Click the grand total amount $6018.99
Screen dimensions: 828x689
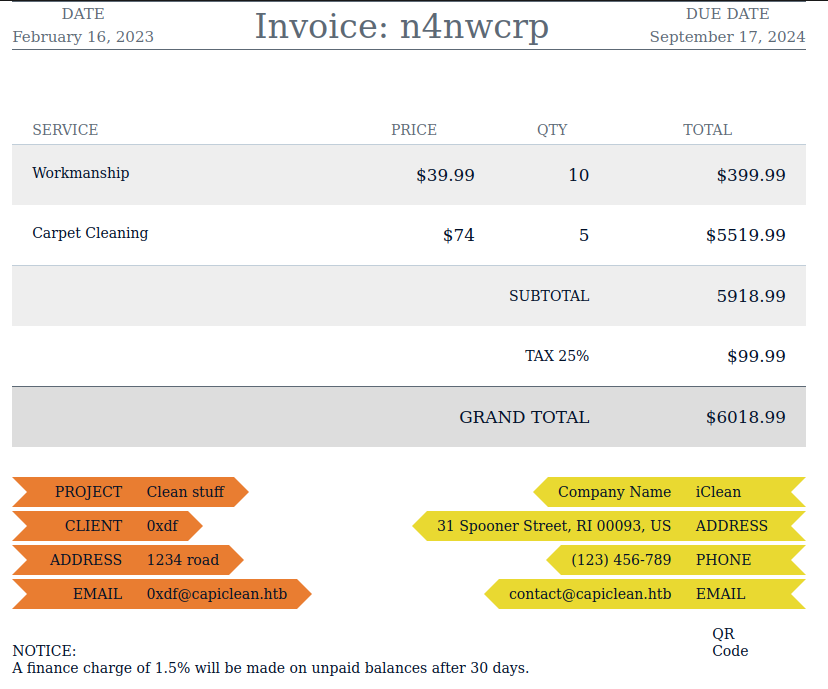tap(745, 417)
